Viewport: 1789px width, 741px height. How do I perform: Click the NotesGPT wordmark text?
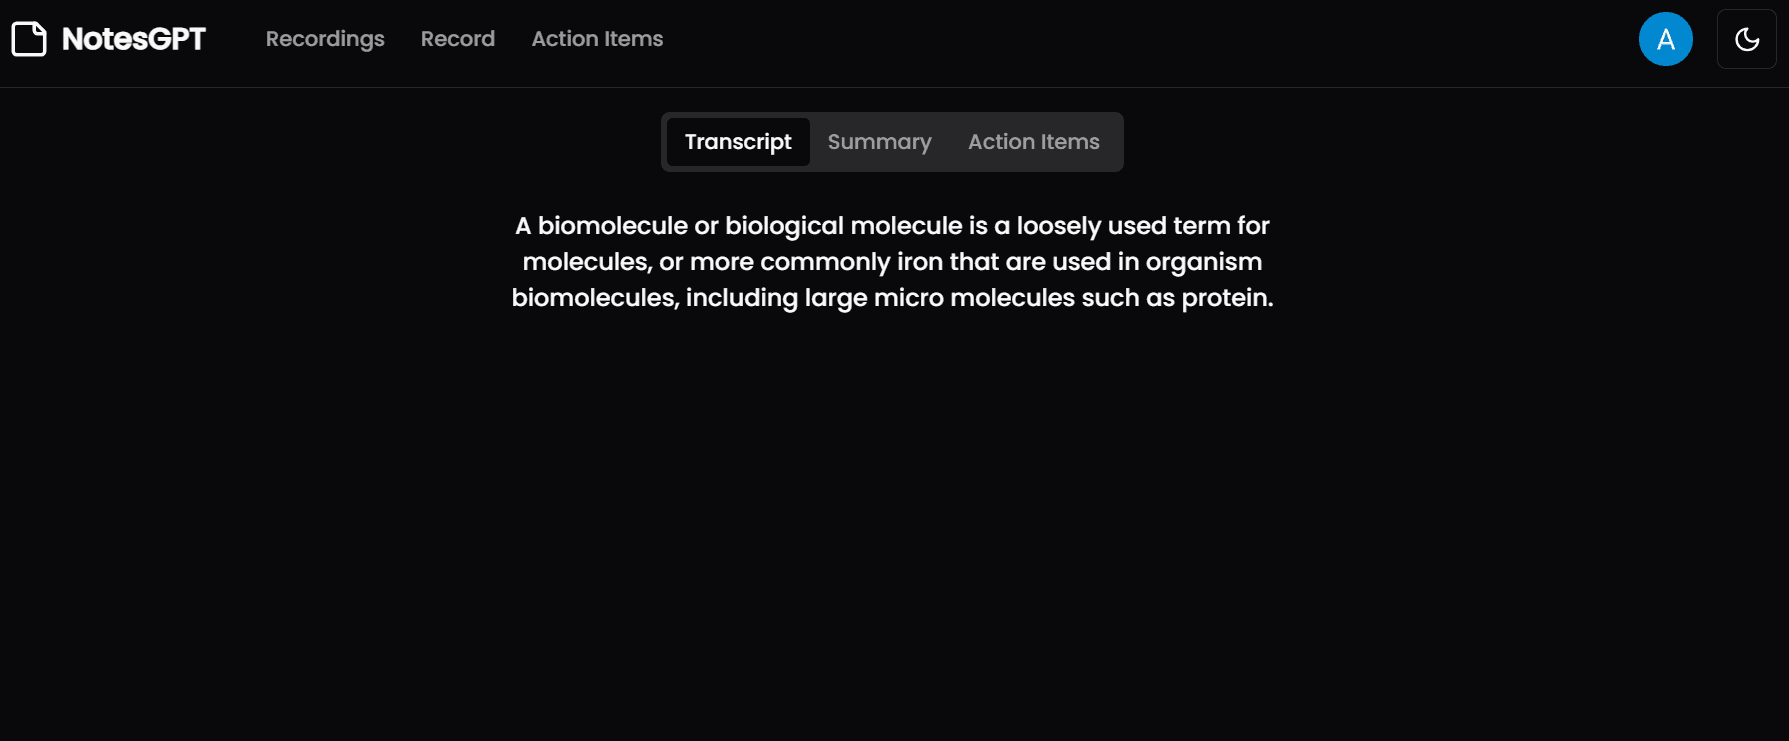point(134,39)
